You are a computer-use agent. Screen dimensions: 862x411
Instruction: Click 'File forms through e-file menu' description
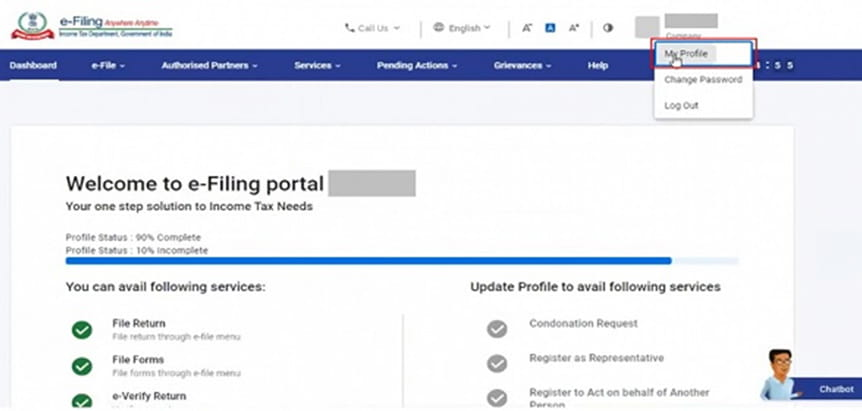click(176, 373)
